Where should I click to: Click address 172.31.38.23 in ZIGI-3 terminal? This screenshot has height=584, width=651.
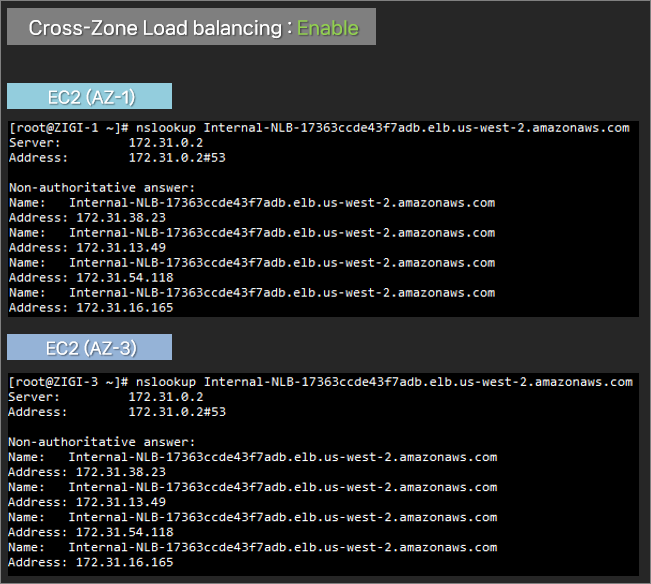pyautogui.click(x=87, y=472)
